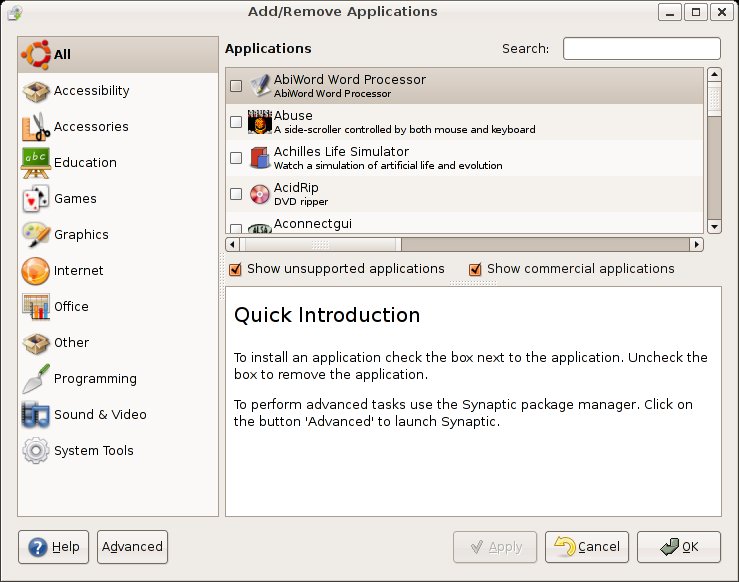Screen dimensions: 739x582
Task: Select the Graphics category label
Action: [x=81, y=235]
